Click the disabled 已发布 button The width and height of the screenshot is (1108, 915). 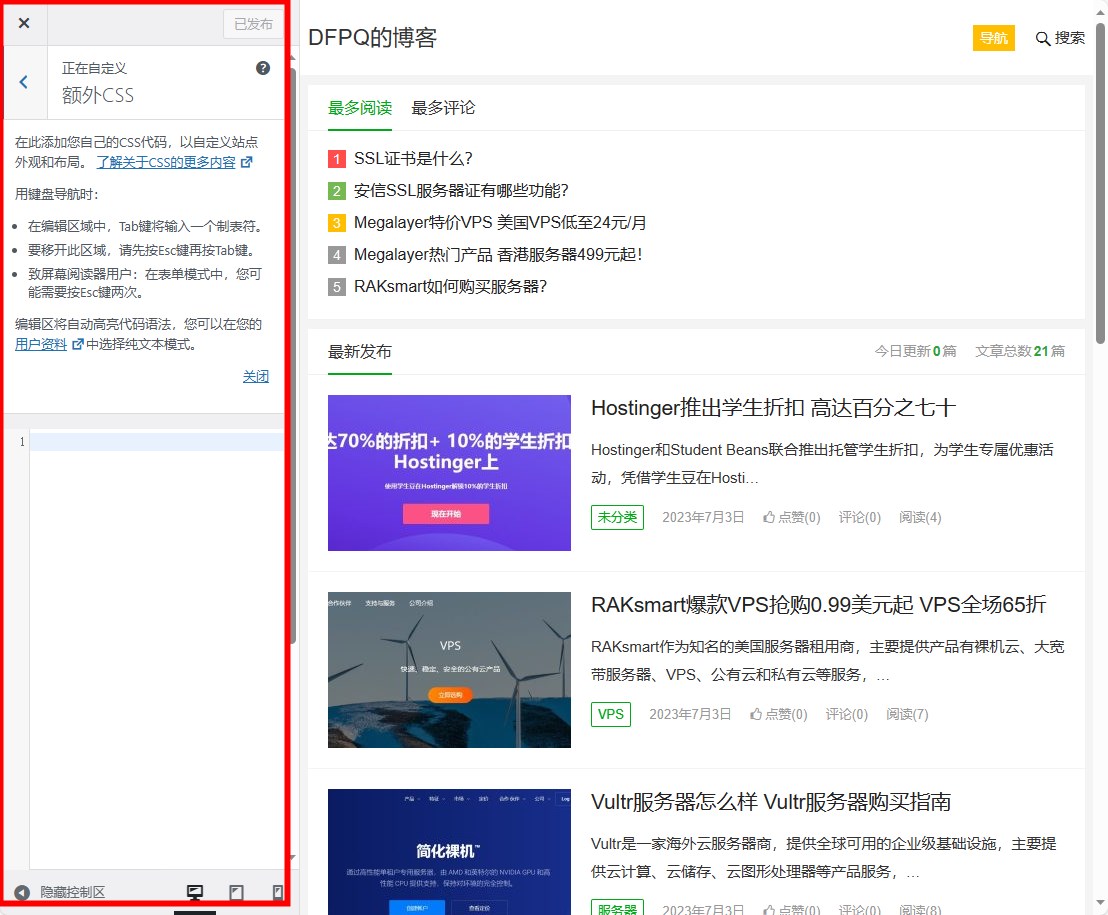tap(253, 24)
